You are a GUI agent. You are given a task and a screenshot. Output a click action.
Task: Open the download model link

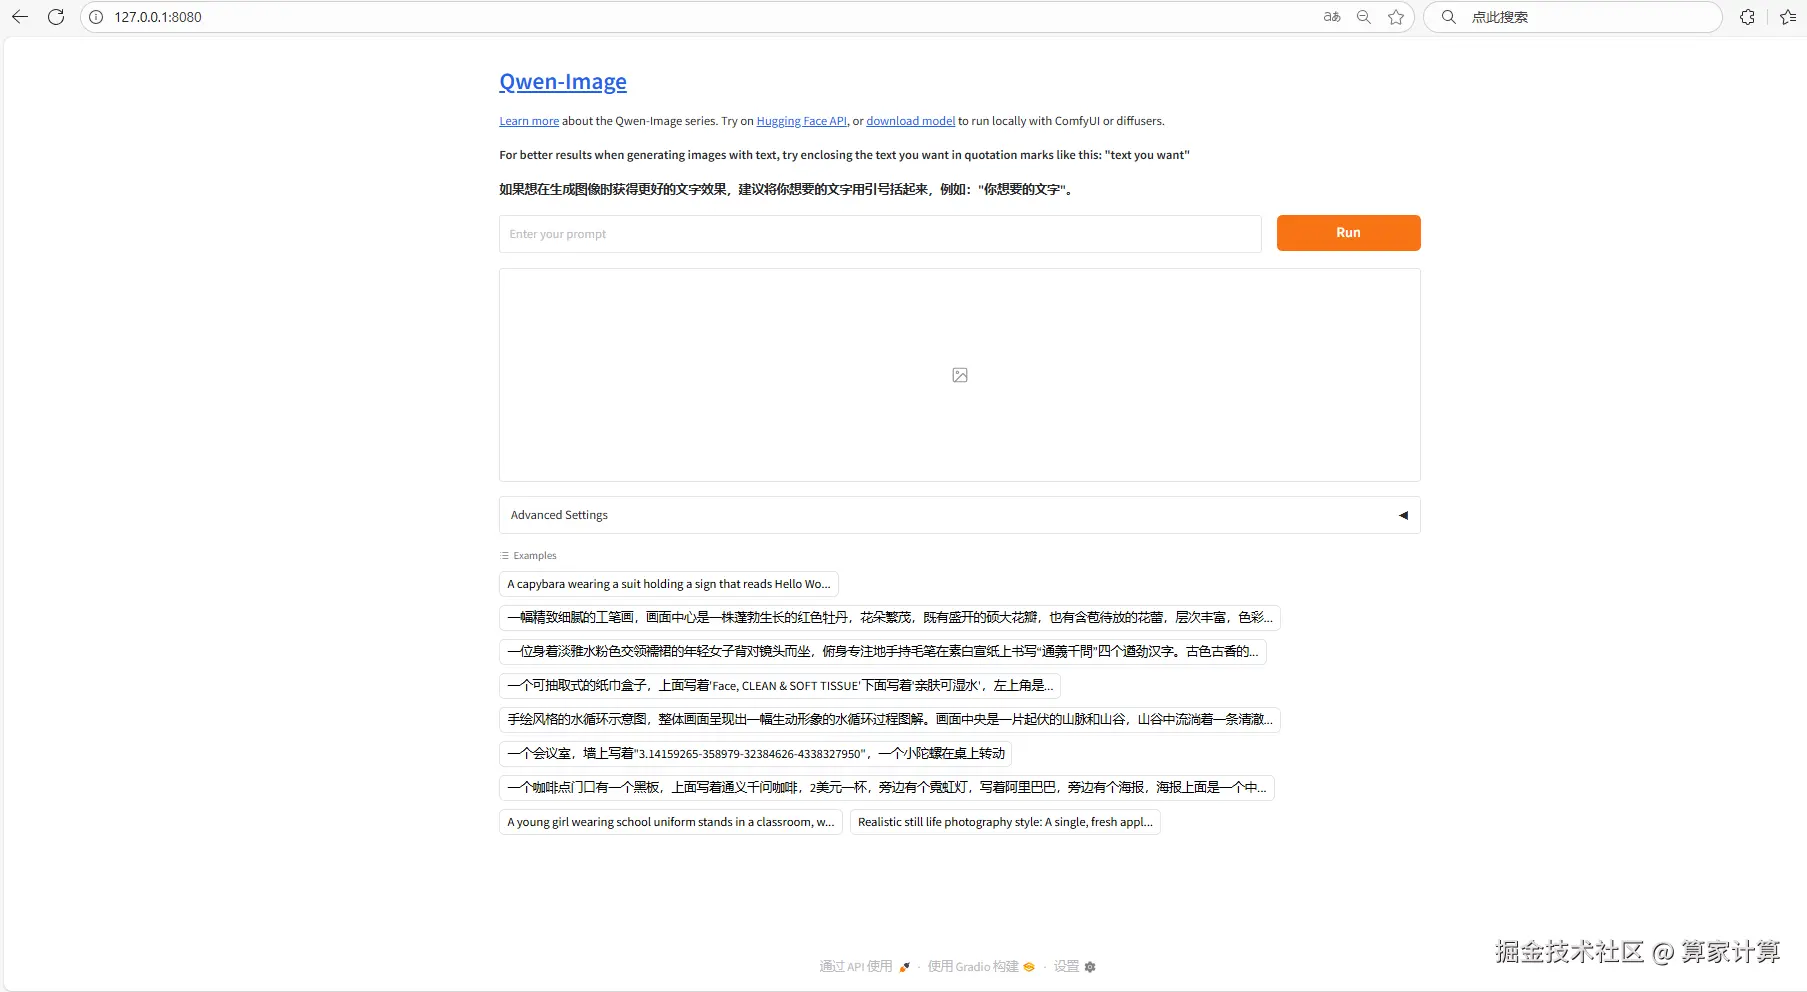[x=909, y=121]
